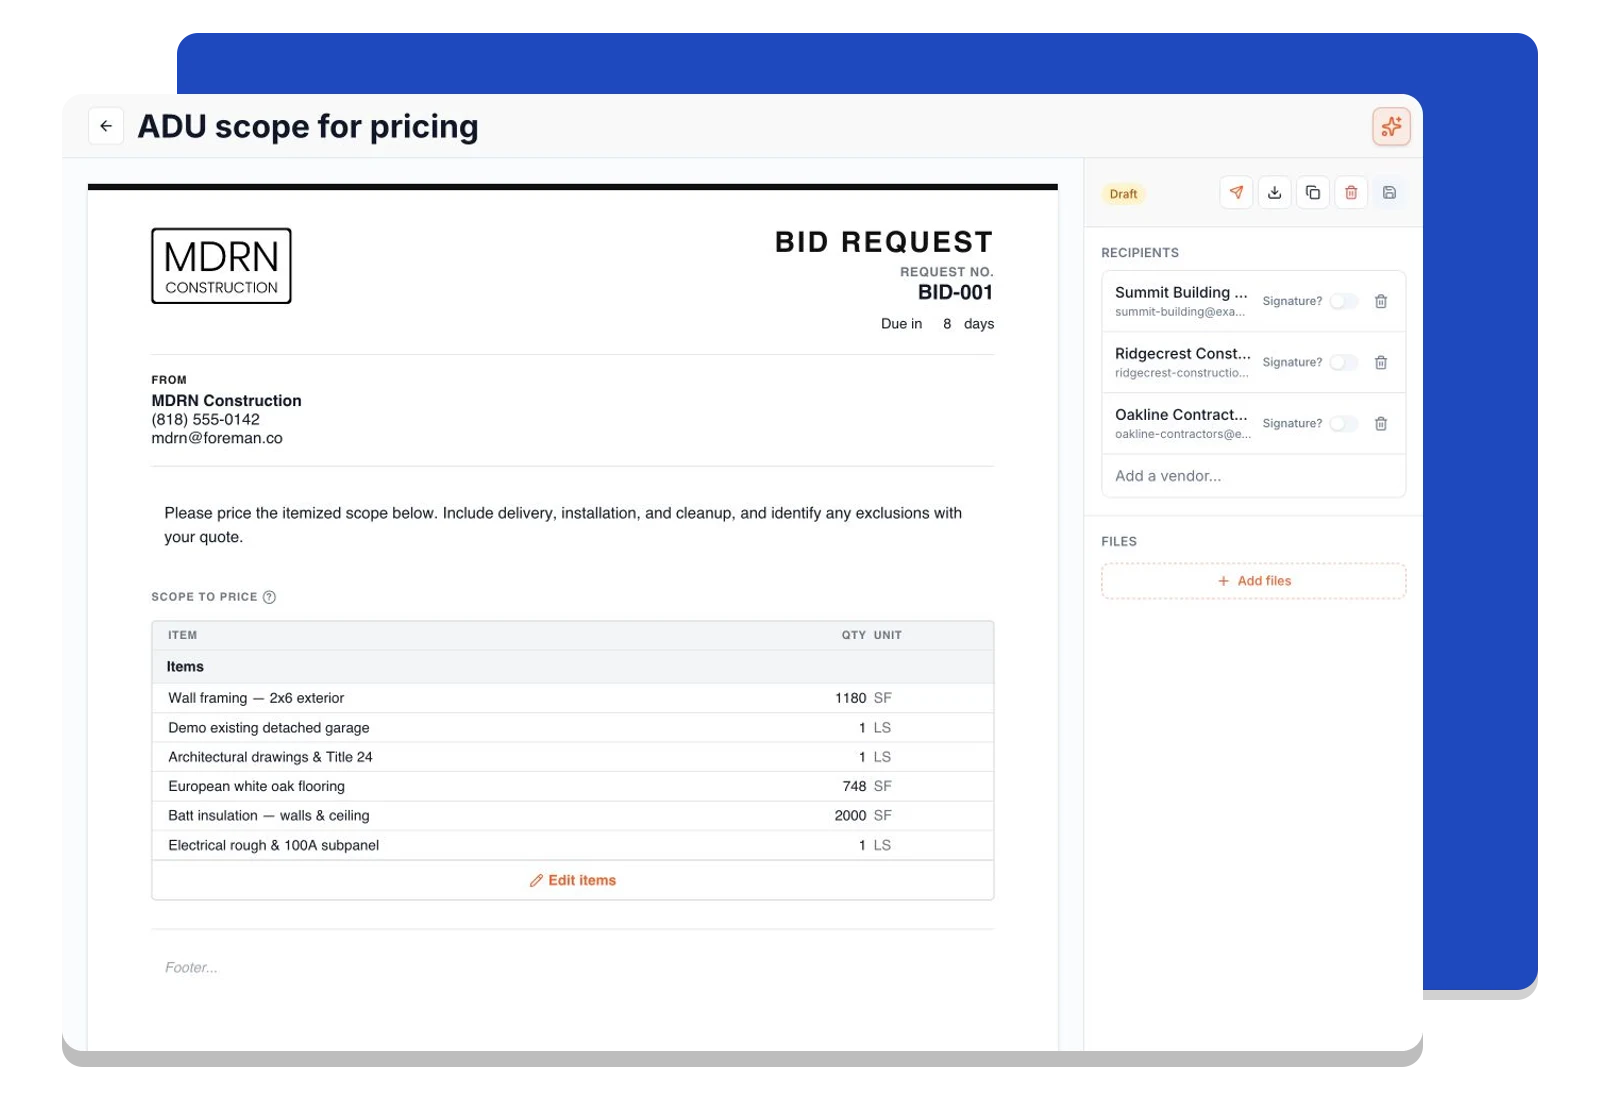Click the Draft status badge
1600x1100 pixels.
(1124, 194)
